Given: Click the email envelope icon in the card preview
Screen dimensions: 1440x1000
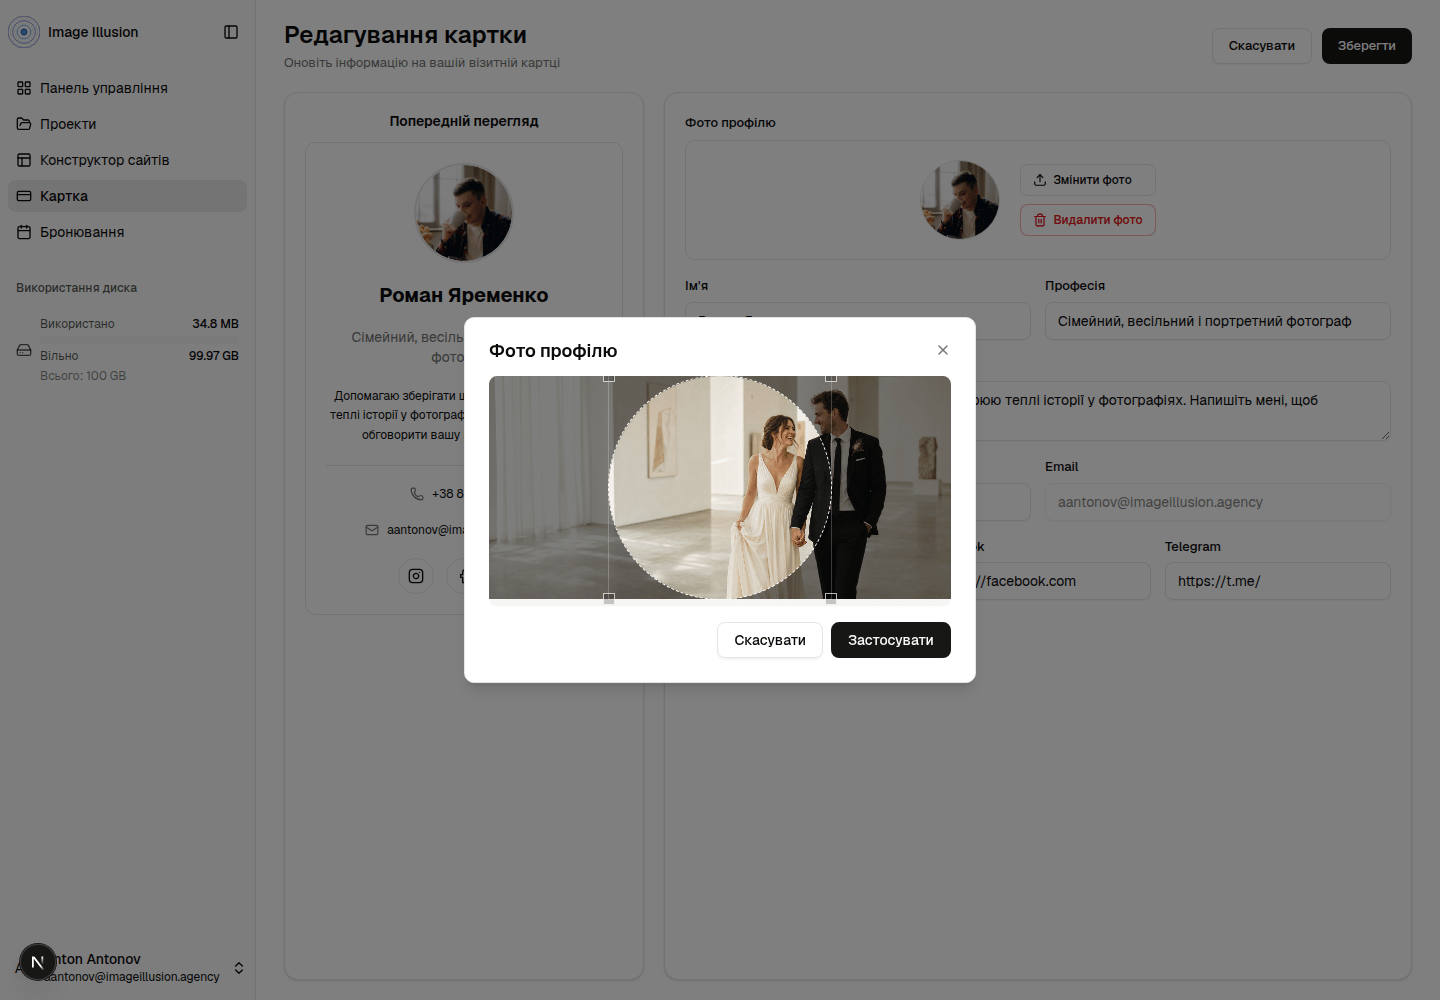Looking at the screenshot, I should (372, 530).
